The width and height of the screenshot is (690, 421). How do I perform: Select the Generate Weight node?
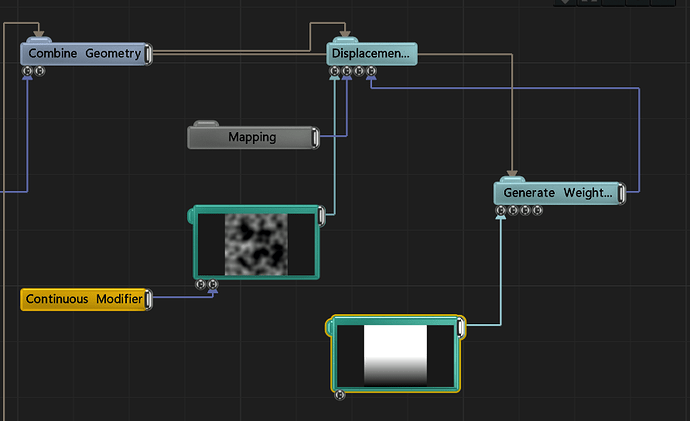(557, 193)
